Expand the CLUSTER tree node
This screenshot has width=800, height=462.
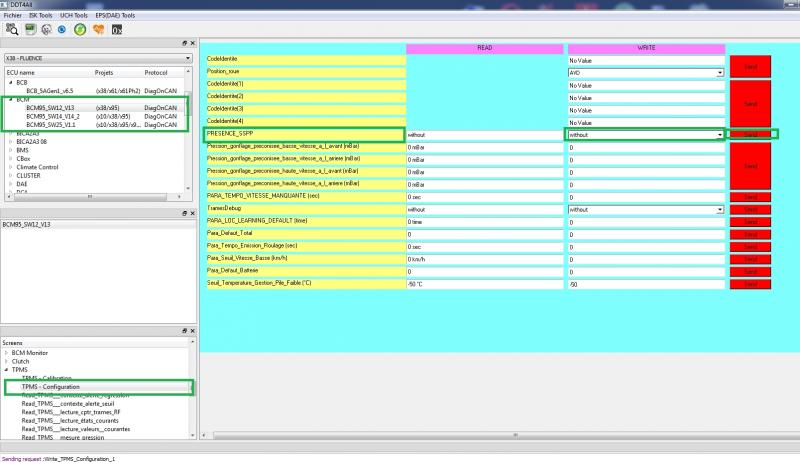[x=11, y=175]
